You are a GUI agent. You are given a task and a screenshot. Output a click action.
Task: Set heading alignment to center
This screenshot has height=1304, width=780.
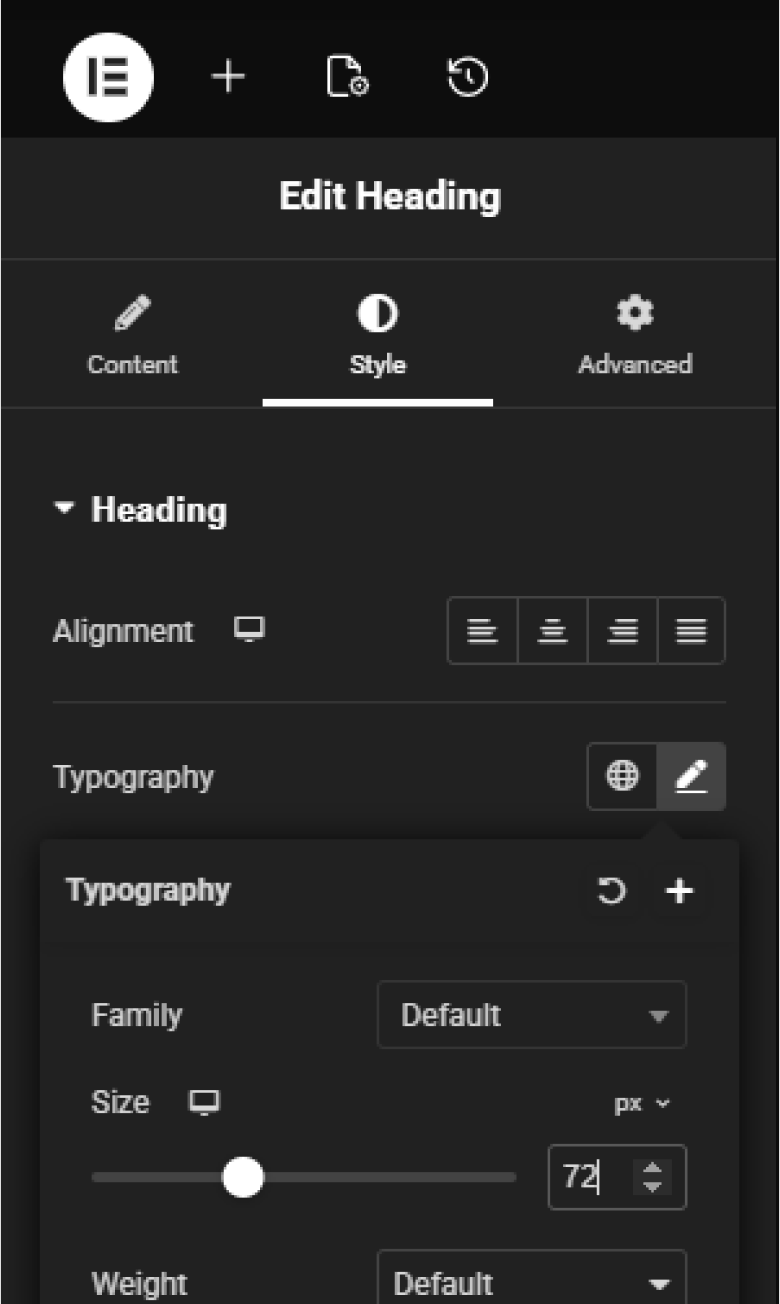point(553,631)
